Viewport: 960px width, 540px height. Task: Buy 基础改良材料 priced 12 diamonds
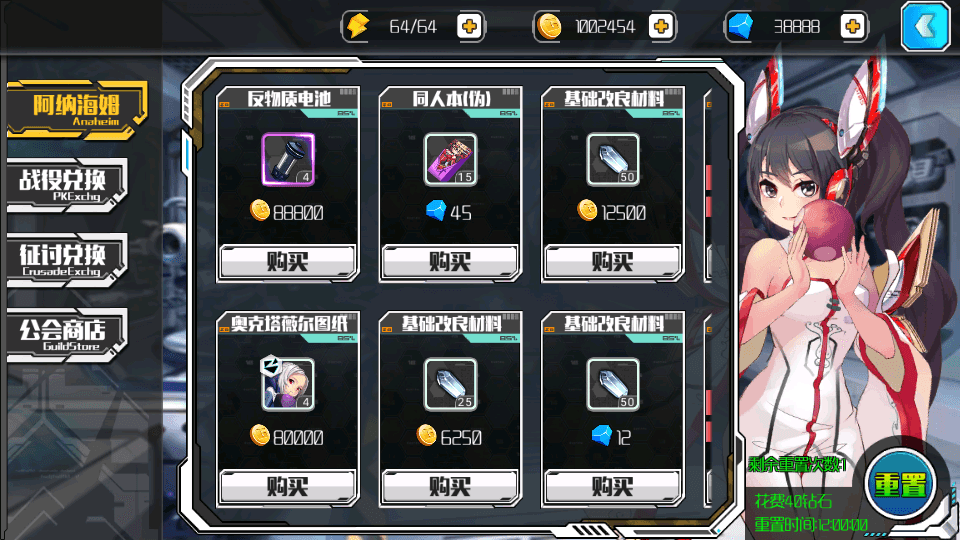612,487
